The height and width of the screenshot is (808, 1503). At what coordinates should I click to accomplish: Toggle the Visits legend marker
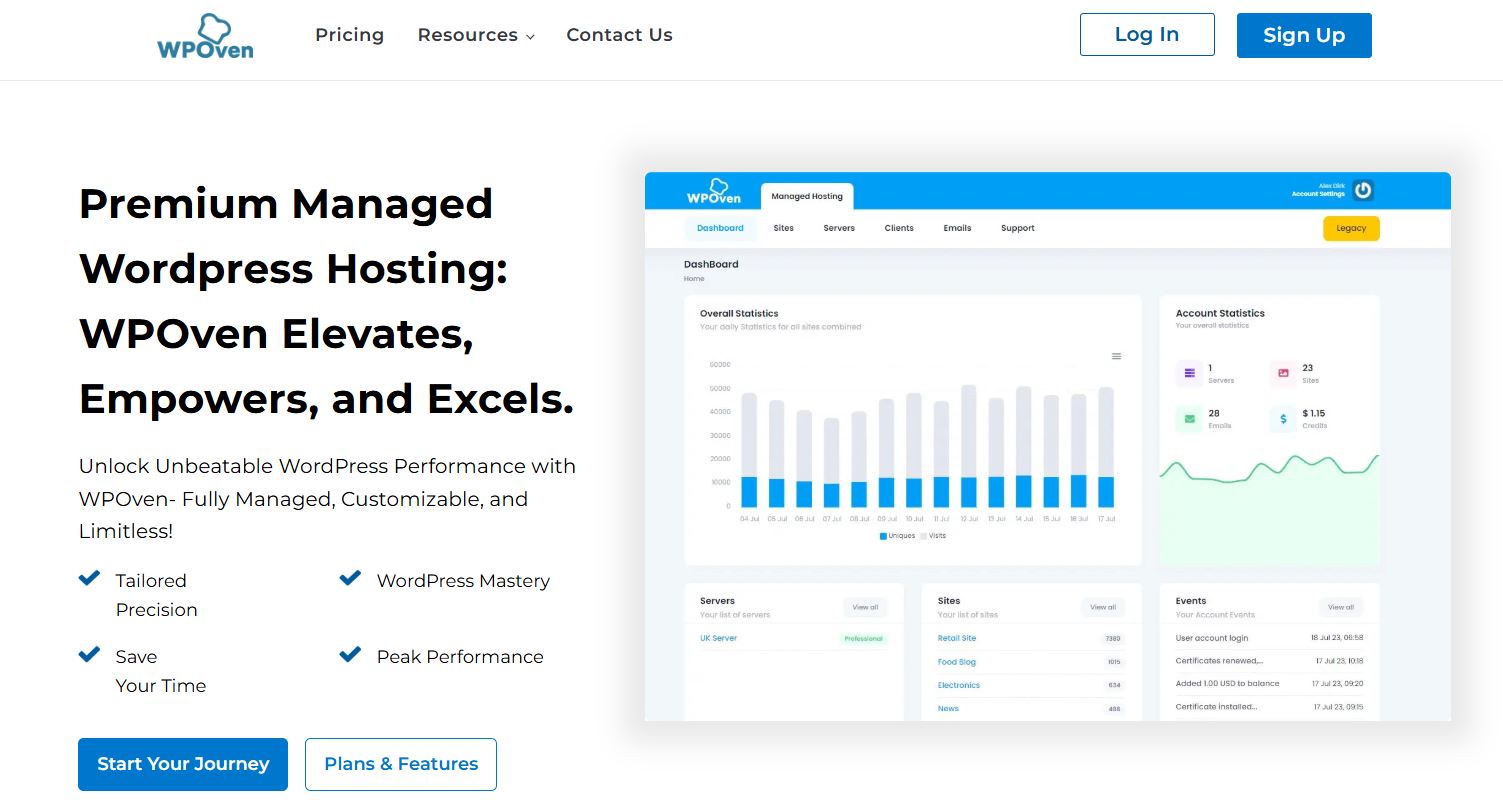point(923,536)
